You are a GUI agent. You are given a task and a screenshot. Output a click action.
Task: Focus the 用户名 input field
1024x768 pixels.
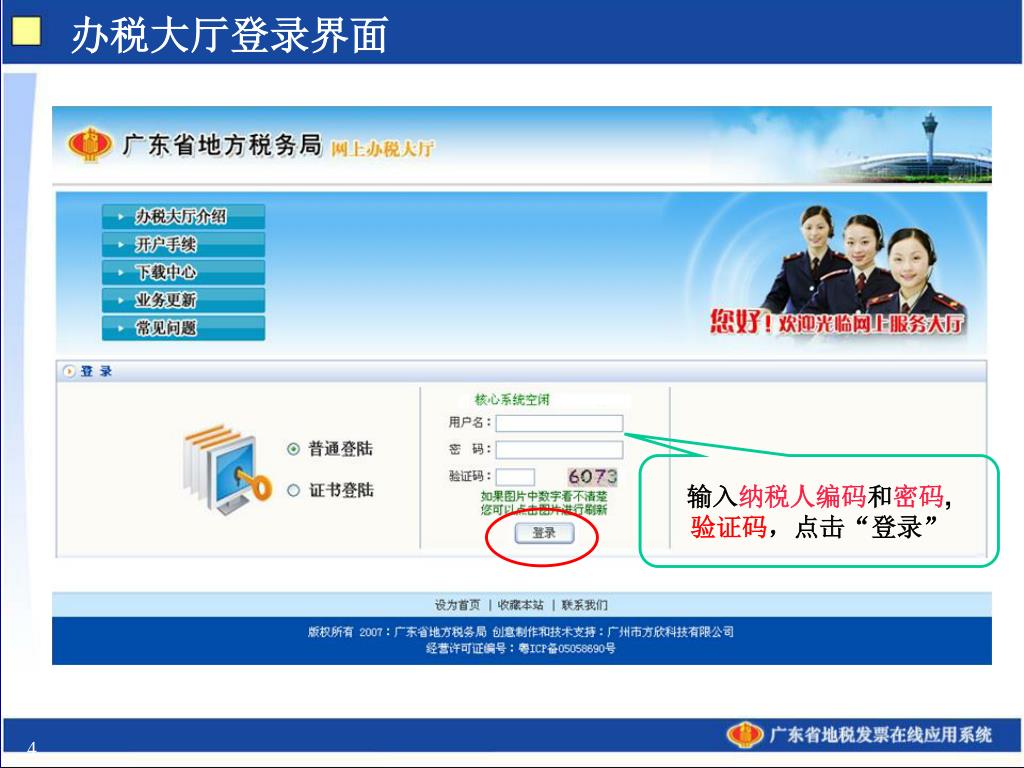(559, 423)
